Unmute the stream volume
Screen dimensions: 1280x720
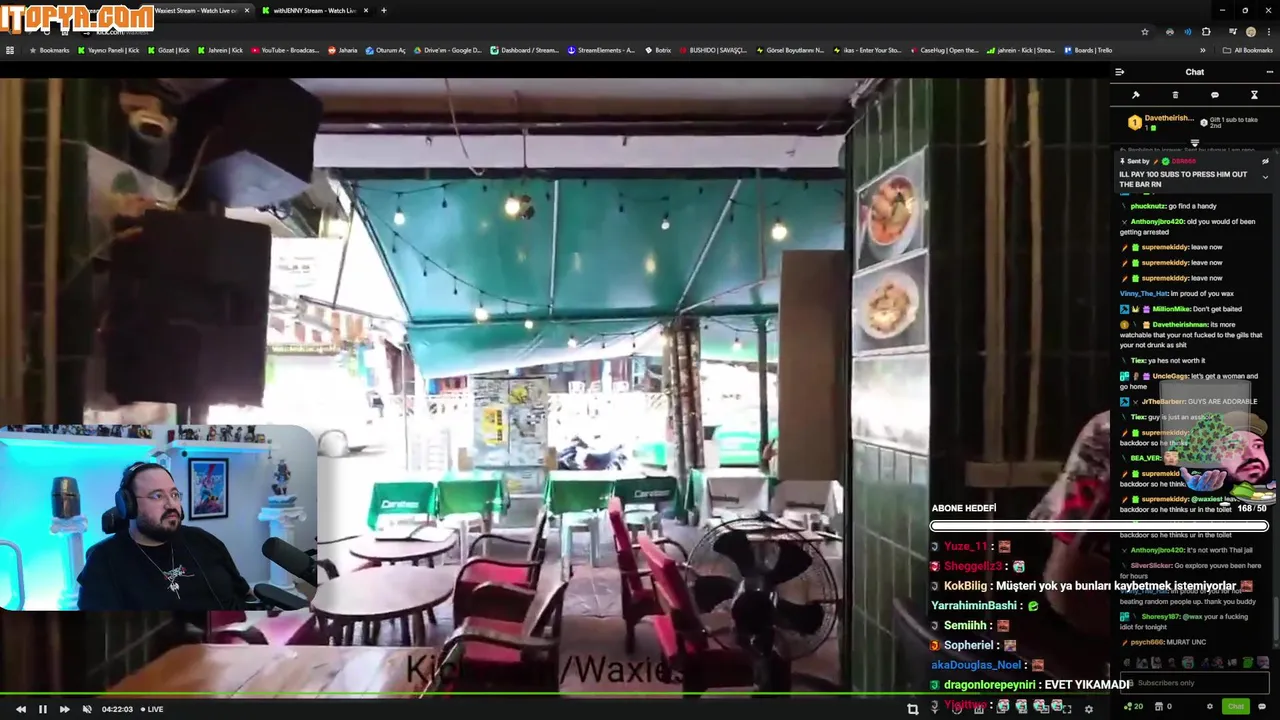click(x=87, y=709)
